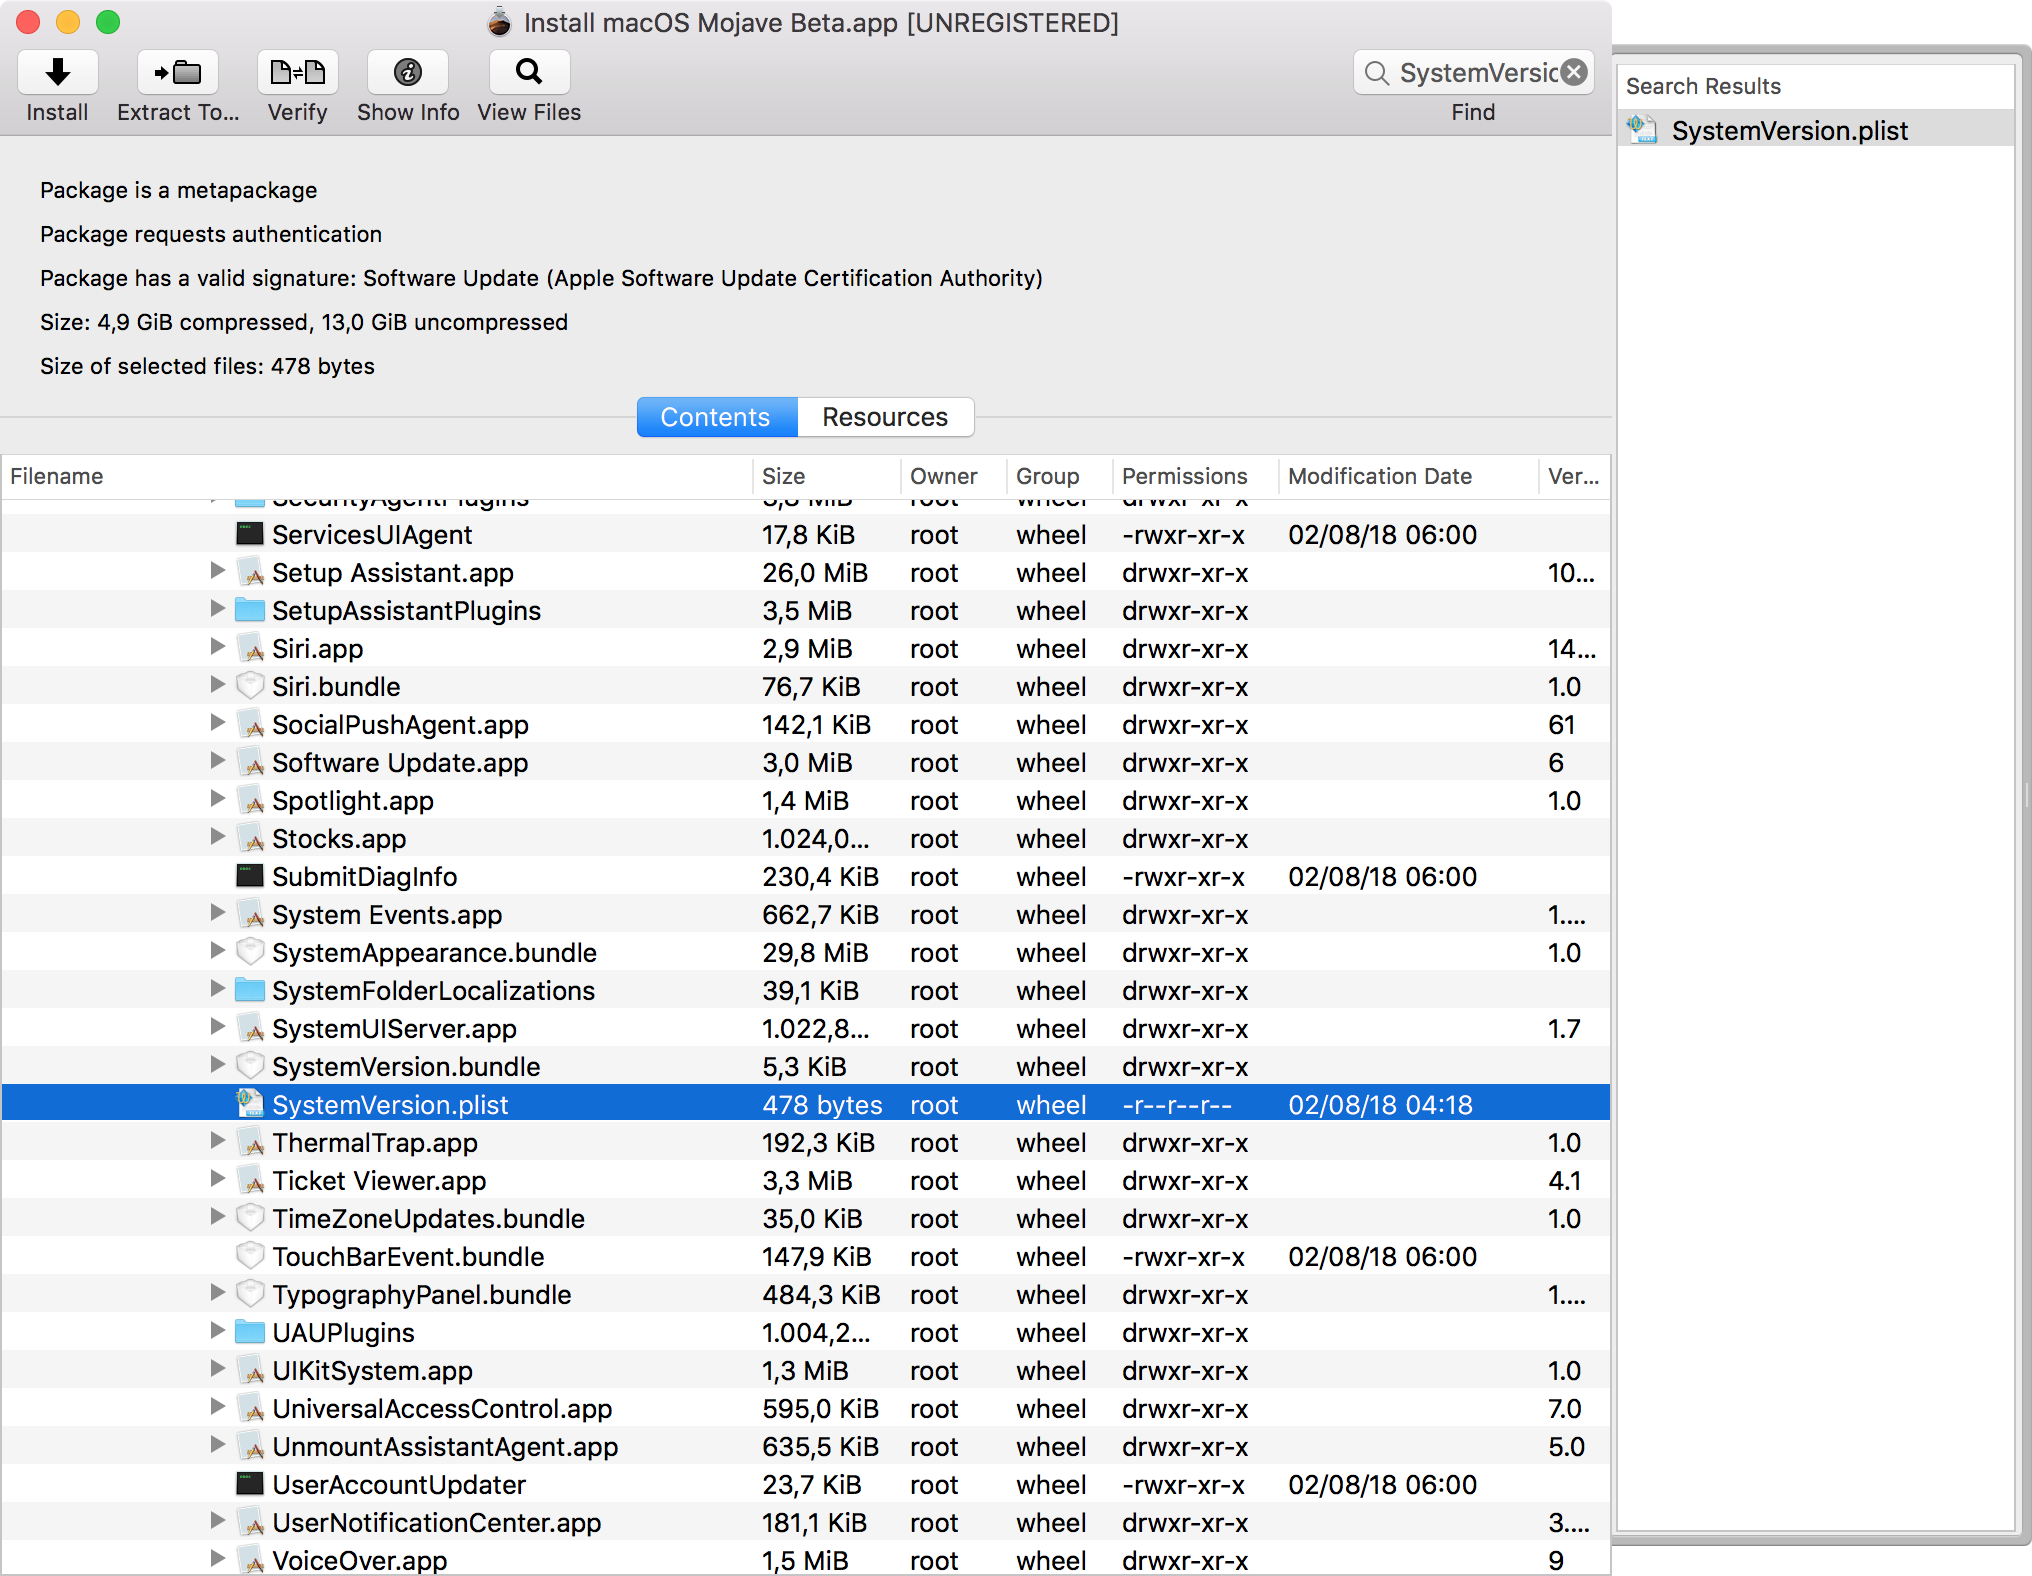Select the TouchBarEvent.bundle row
Screen dimensions: 2032x1576
pyautogui.click(x=408, y=1257)
